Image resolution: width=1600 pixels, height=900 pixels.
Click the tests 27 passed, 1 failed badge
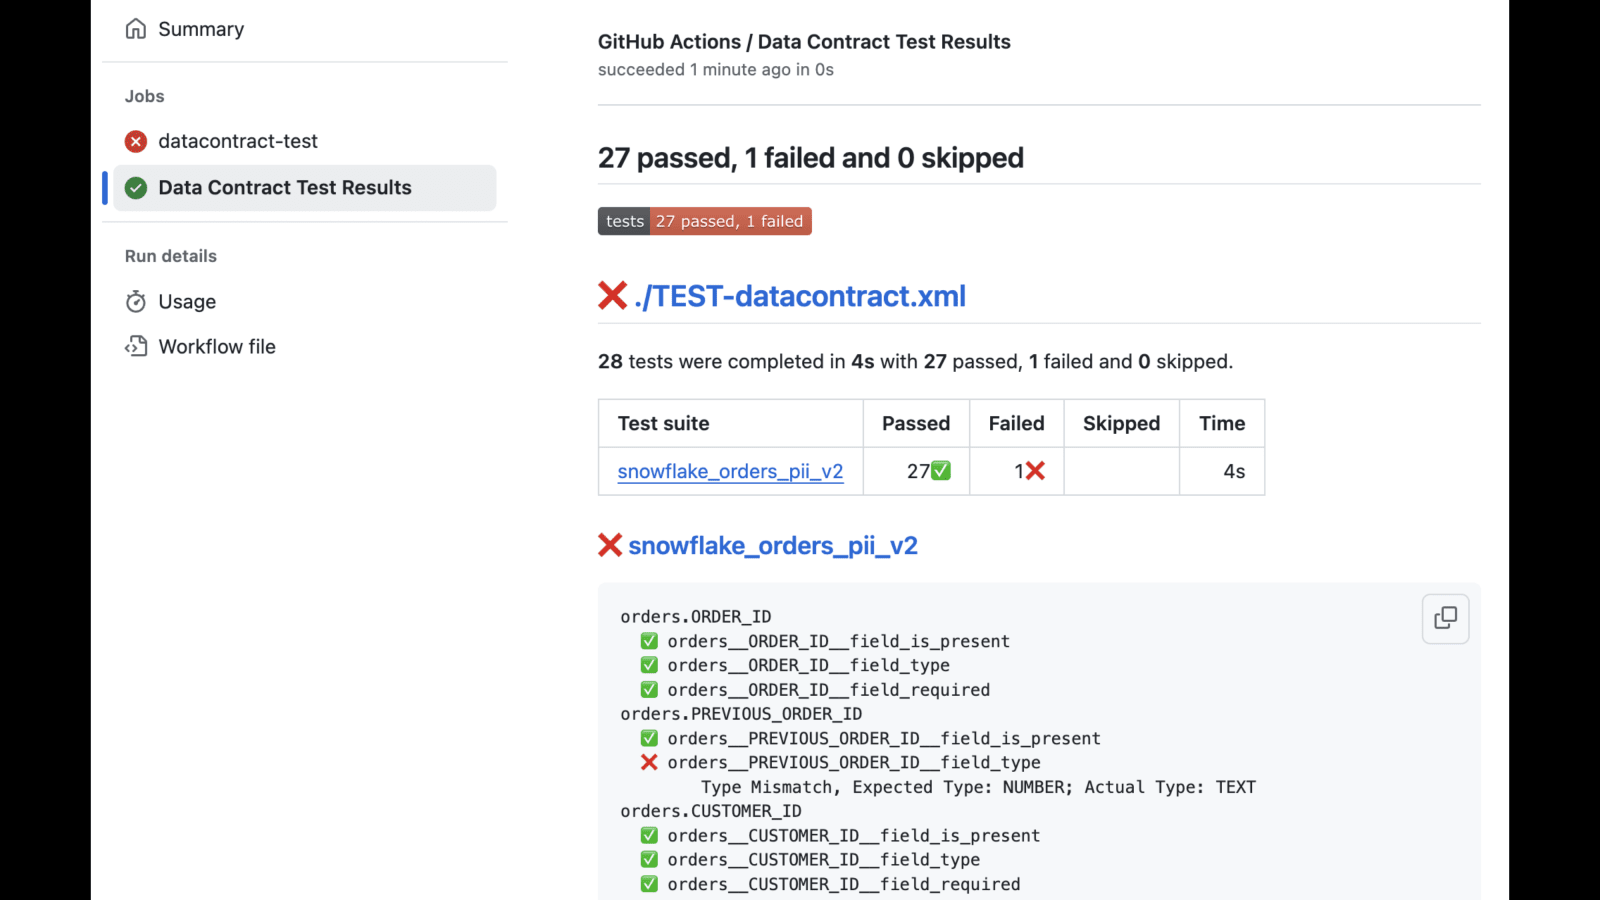[705, 221]
